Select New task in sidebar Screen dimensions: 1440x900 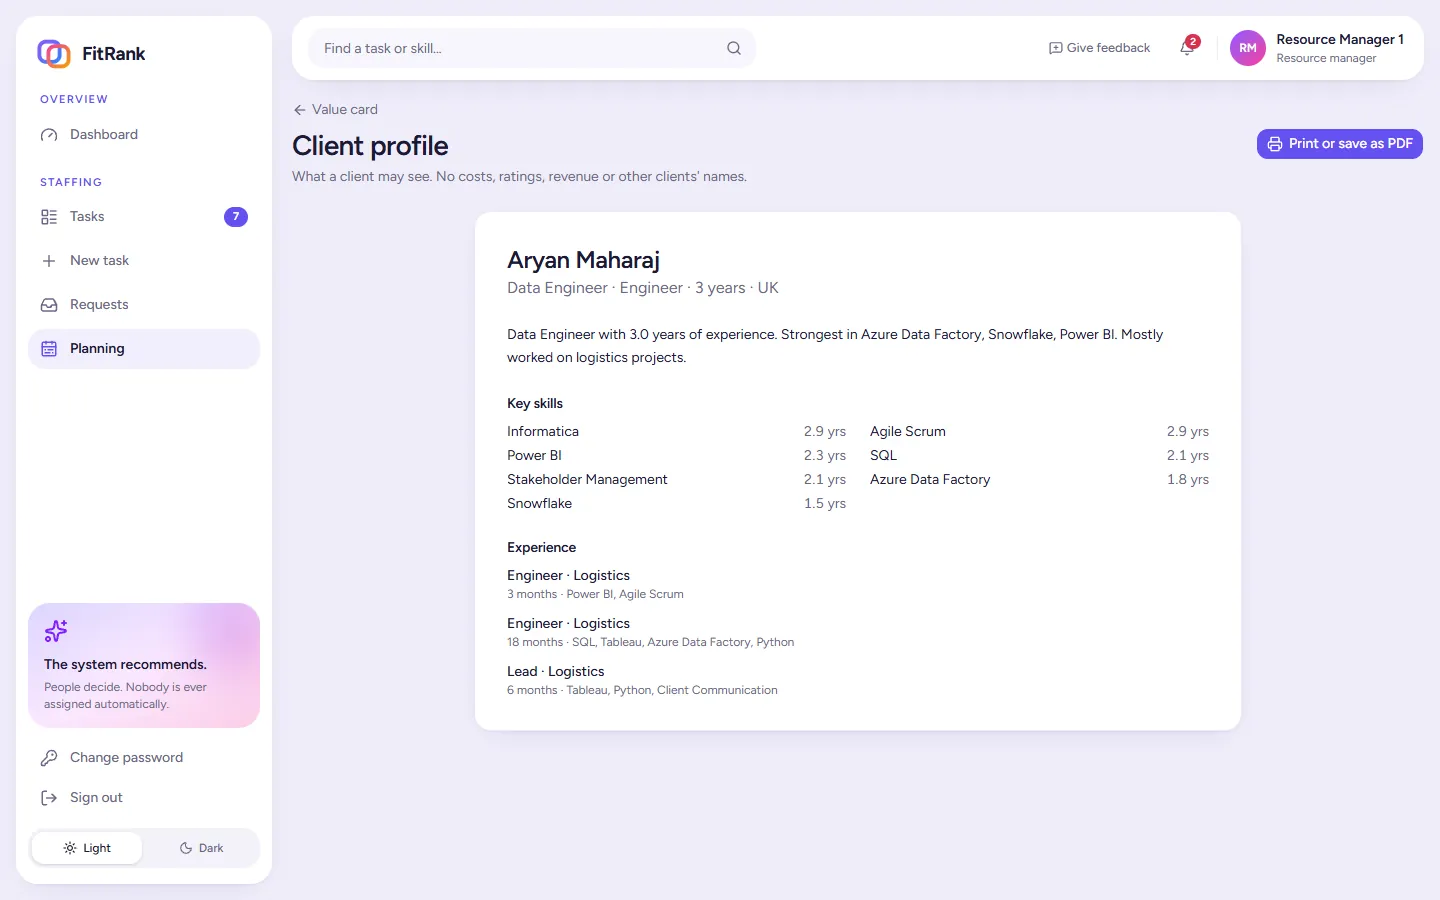[x=144, y=261]
